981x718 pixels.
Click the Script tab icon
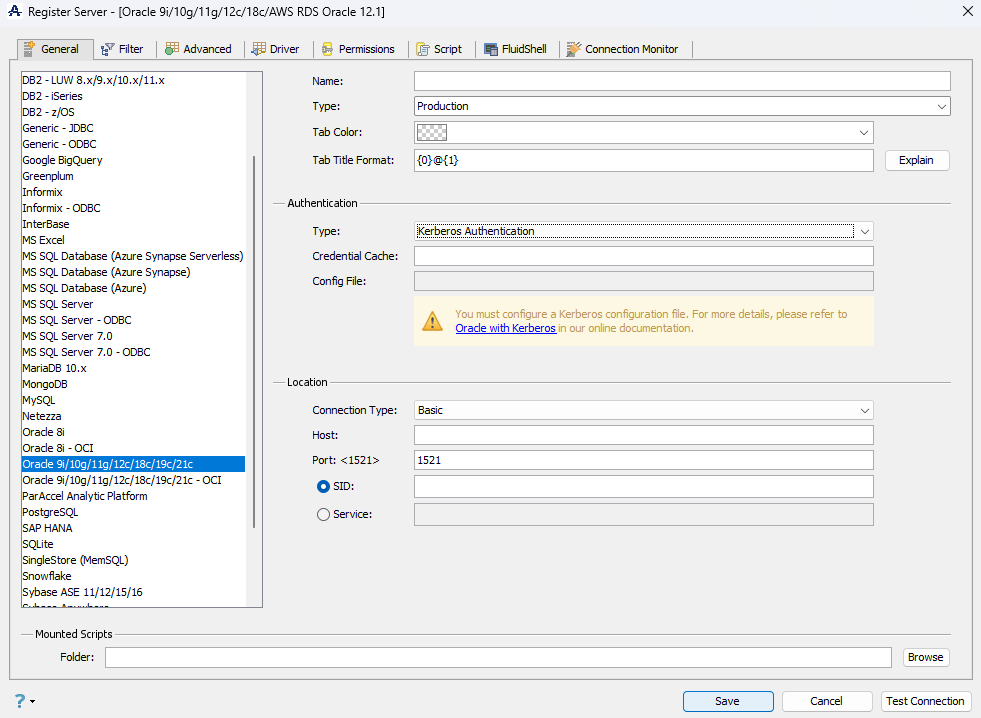pos(422,49)
